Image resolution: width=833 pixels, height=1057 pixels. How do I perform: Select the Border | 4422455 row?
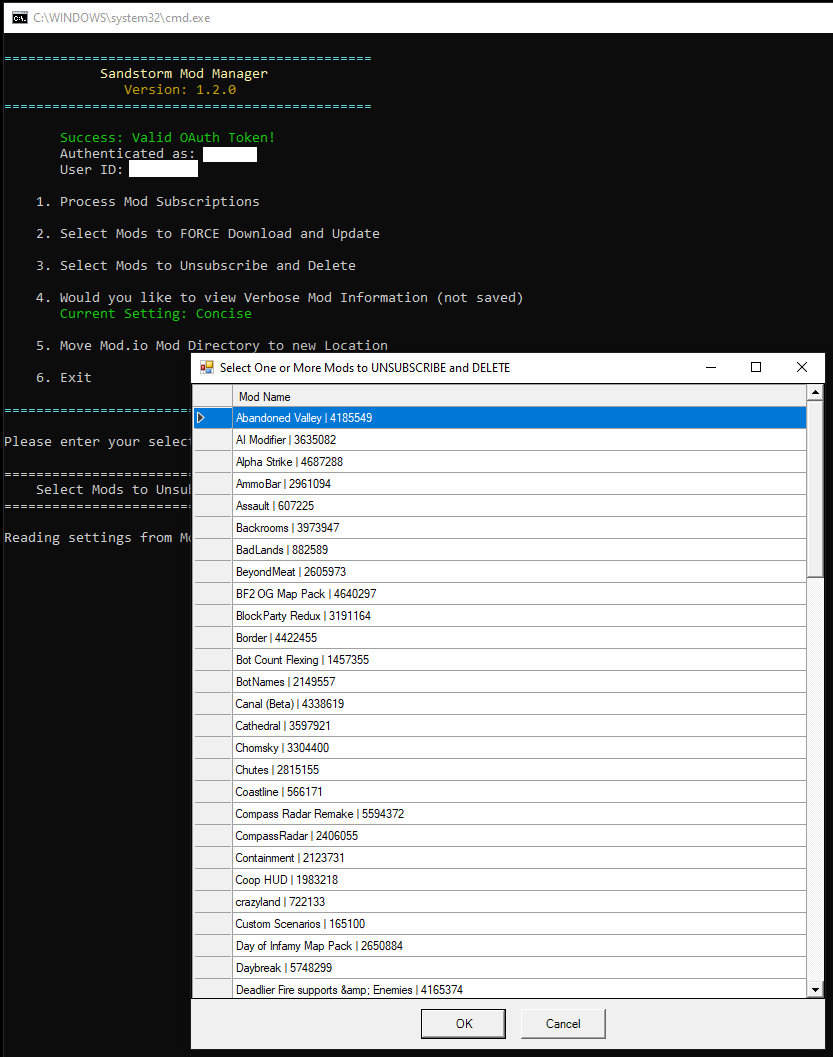519,638
